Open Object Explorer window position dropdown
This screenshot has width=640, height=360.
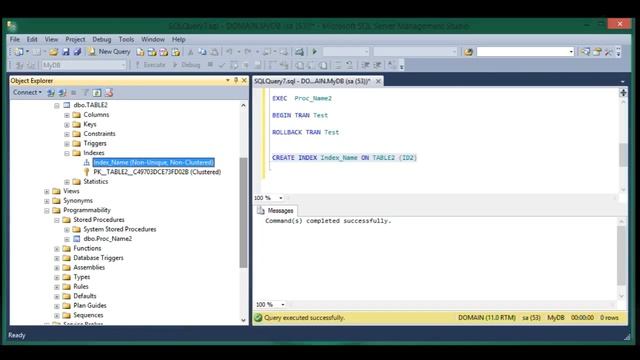228,80
